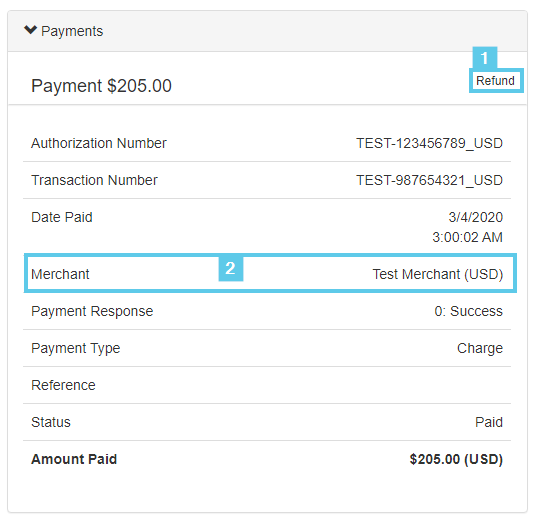Select the Payments panel header title

coord(72,31)
